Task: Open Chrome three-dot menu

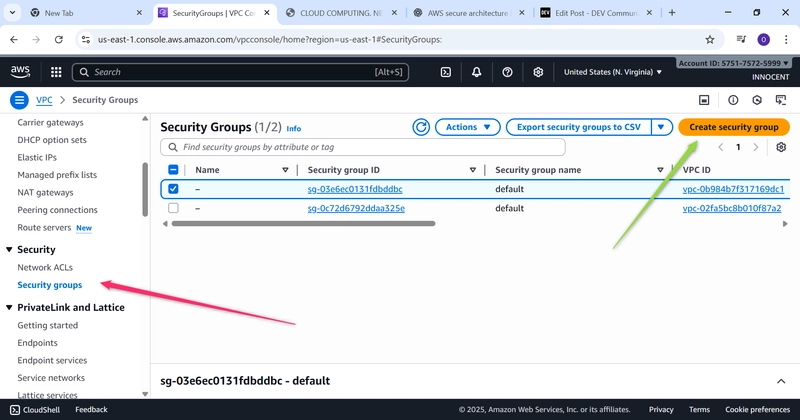Action: 786,39
